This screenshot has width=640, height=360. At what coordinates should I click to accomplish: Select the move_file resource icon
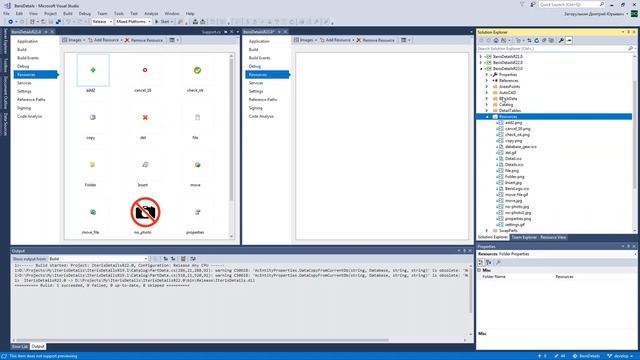click(93, 212)
